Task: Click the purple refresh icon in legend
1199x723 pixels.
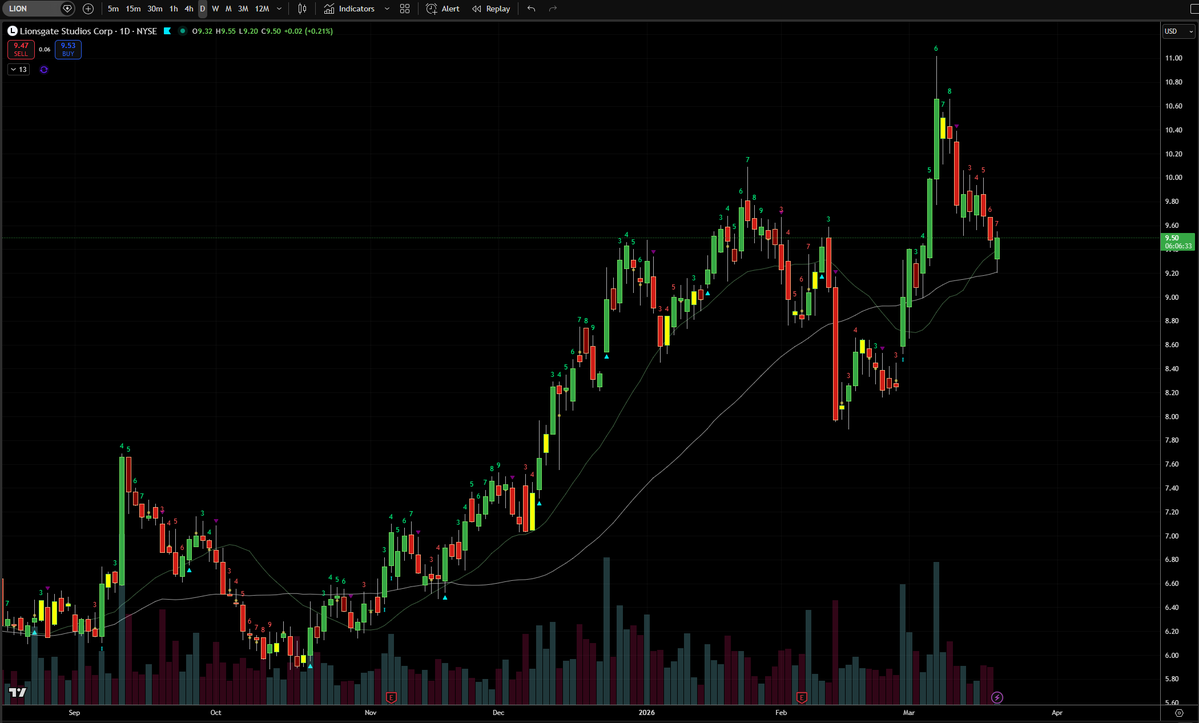Action: (x=44, y=70)
